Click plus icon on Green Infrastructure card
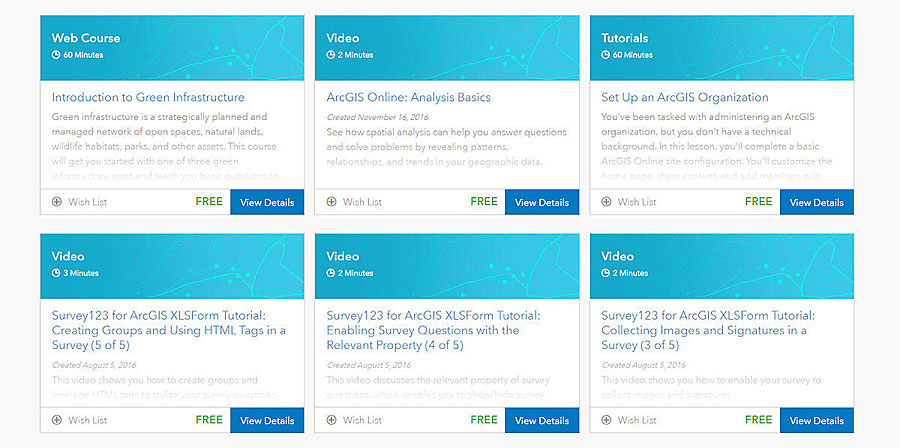This screenshot has height=448, width=900. 57,202
